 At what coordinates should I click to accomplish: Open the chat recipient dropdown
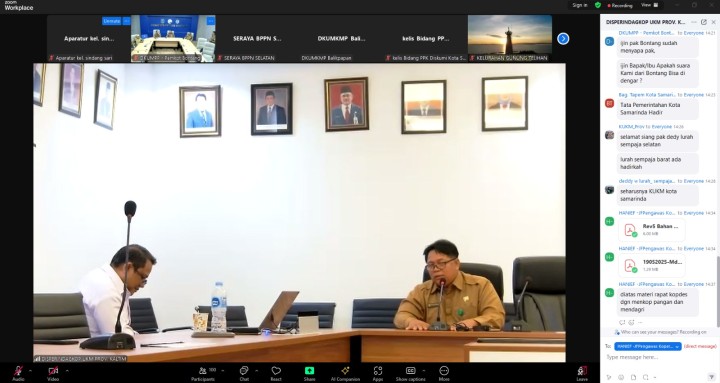(647, 346)
